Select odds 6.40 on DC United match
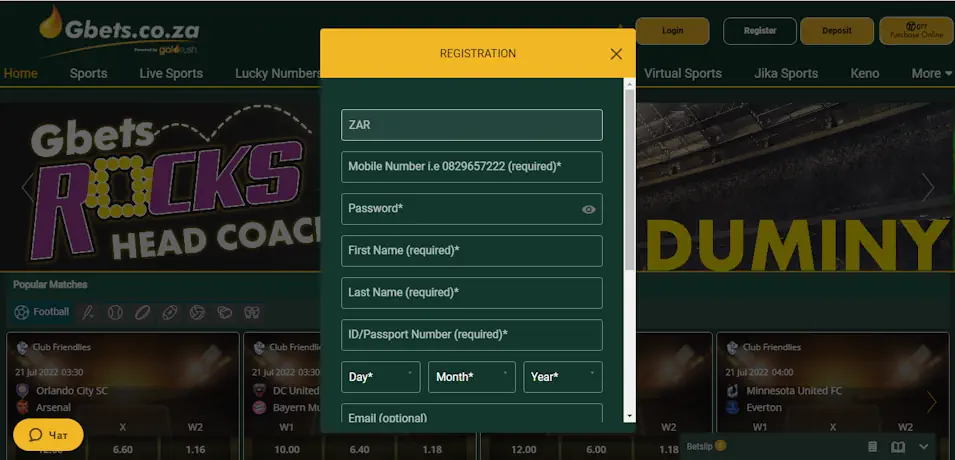This screenshot has width=955, height=460. click(359, 450)
